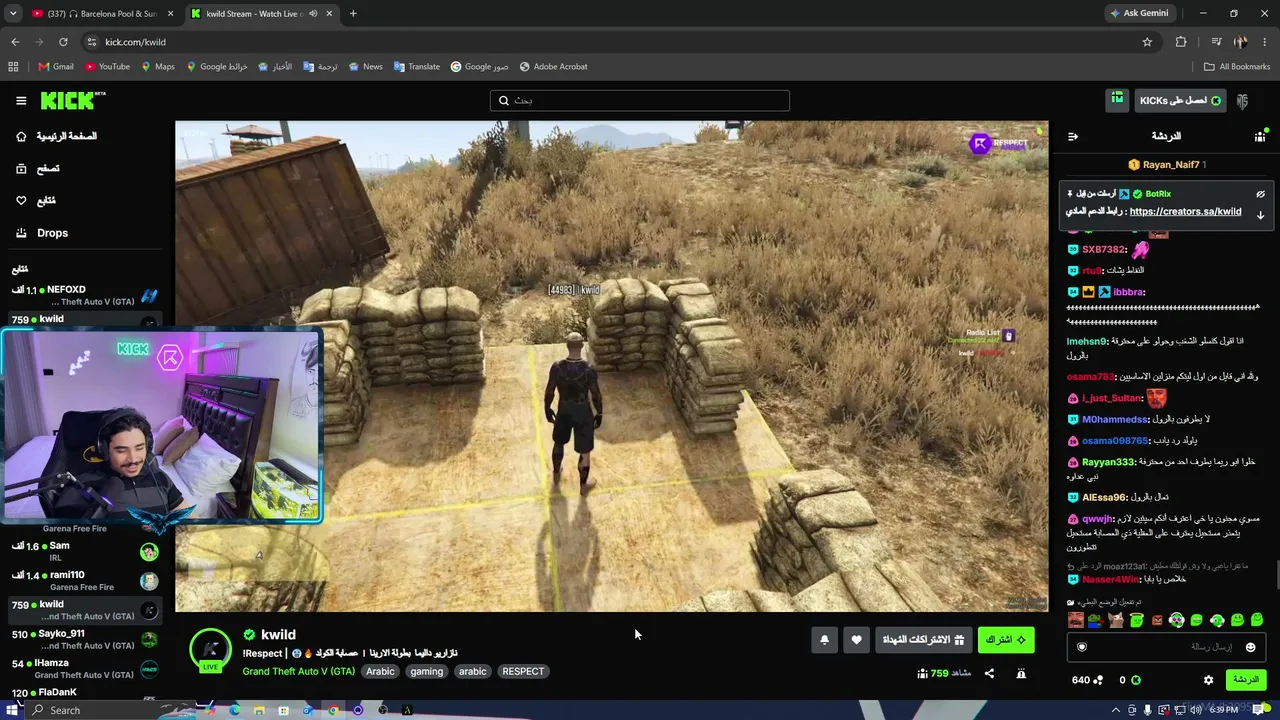Viewport: 1280px width, 720px height.
Task: Go back to the previous page
Action: pos(15,42)
